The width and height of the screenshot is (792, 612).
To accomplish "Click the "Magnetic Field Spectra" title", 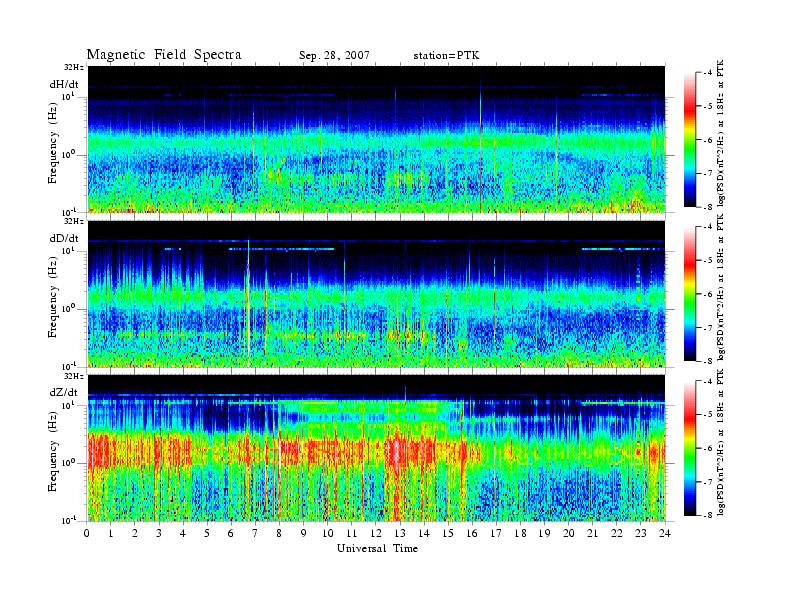I will (x=164, y=55).
